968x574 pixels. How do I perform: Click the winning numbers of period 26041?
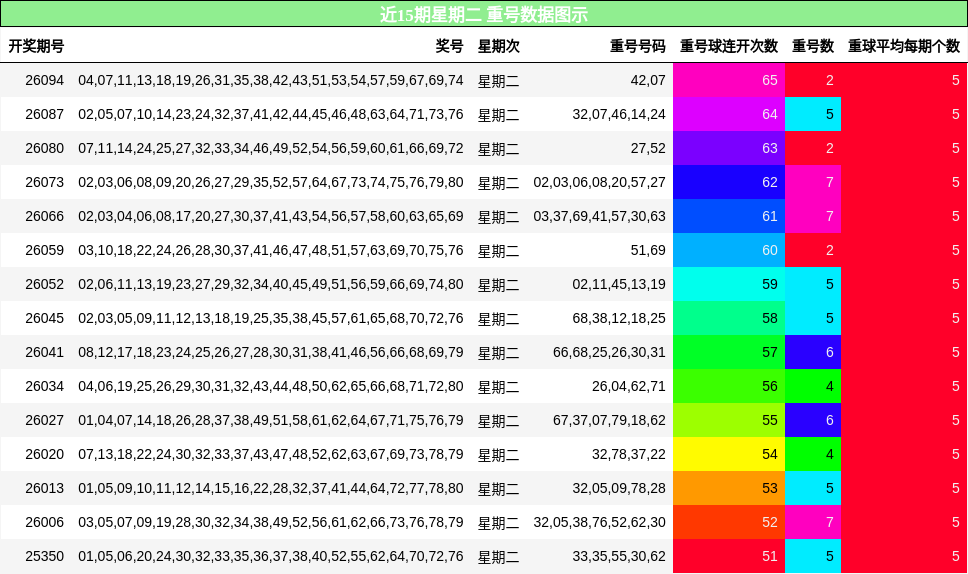270,352
